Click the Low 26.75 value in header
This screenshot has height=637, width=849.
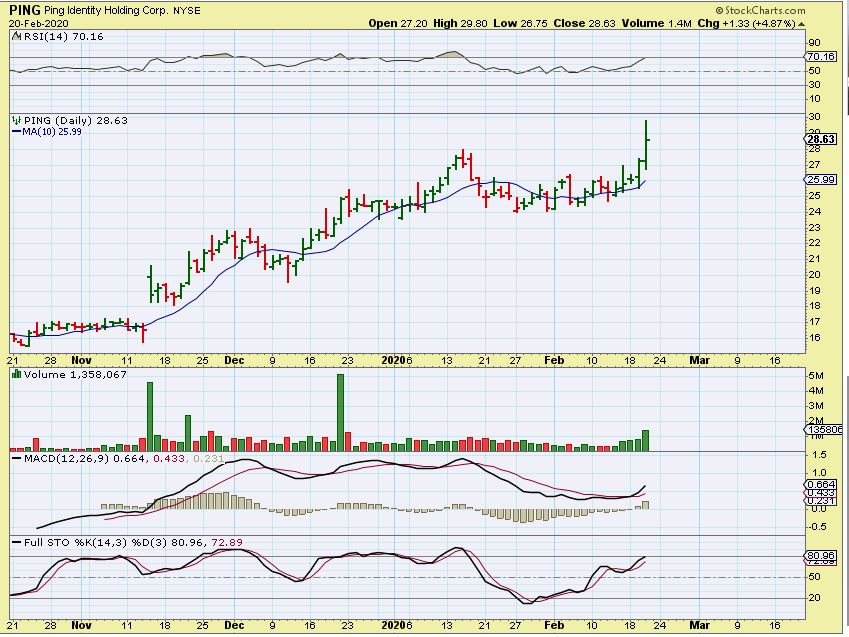(520, 24)
